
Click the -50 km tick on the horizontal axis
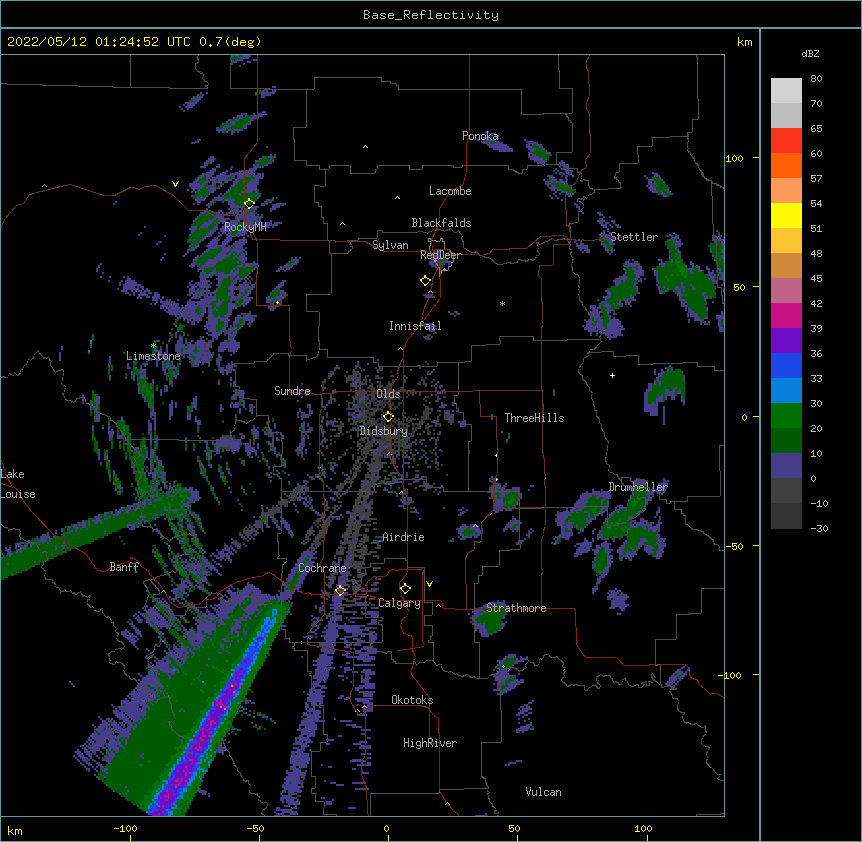click(x=256, y=829)
